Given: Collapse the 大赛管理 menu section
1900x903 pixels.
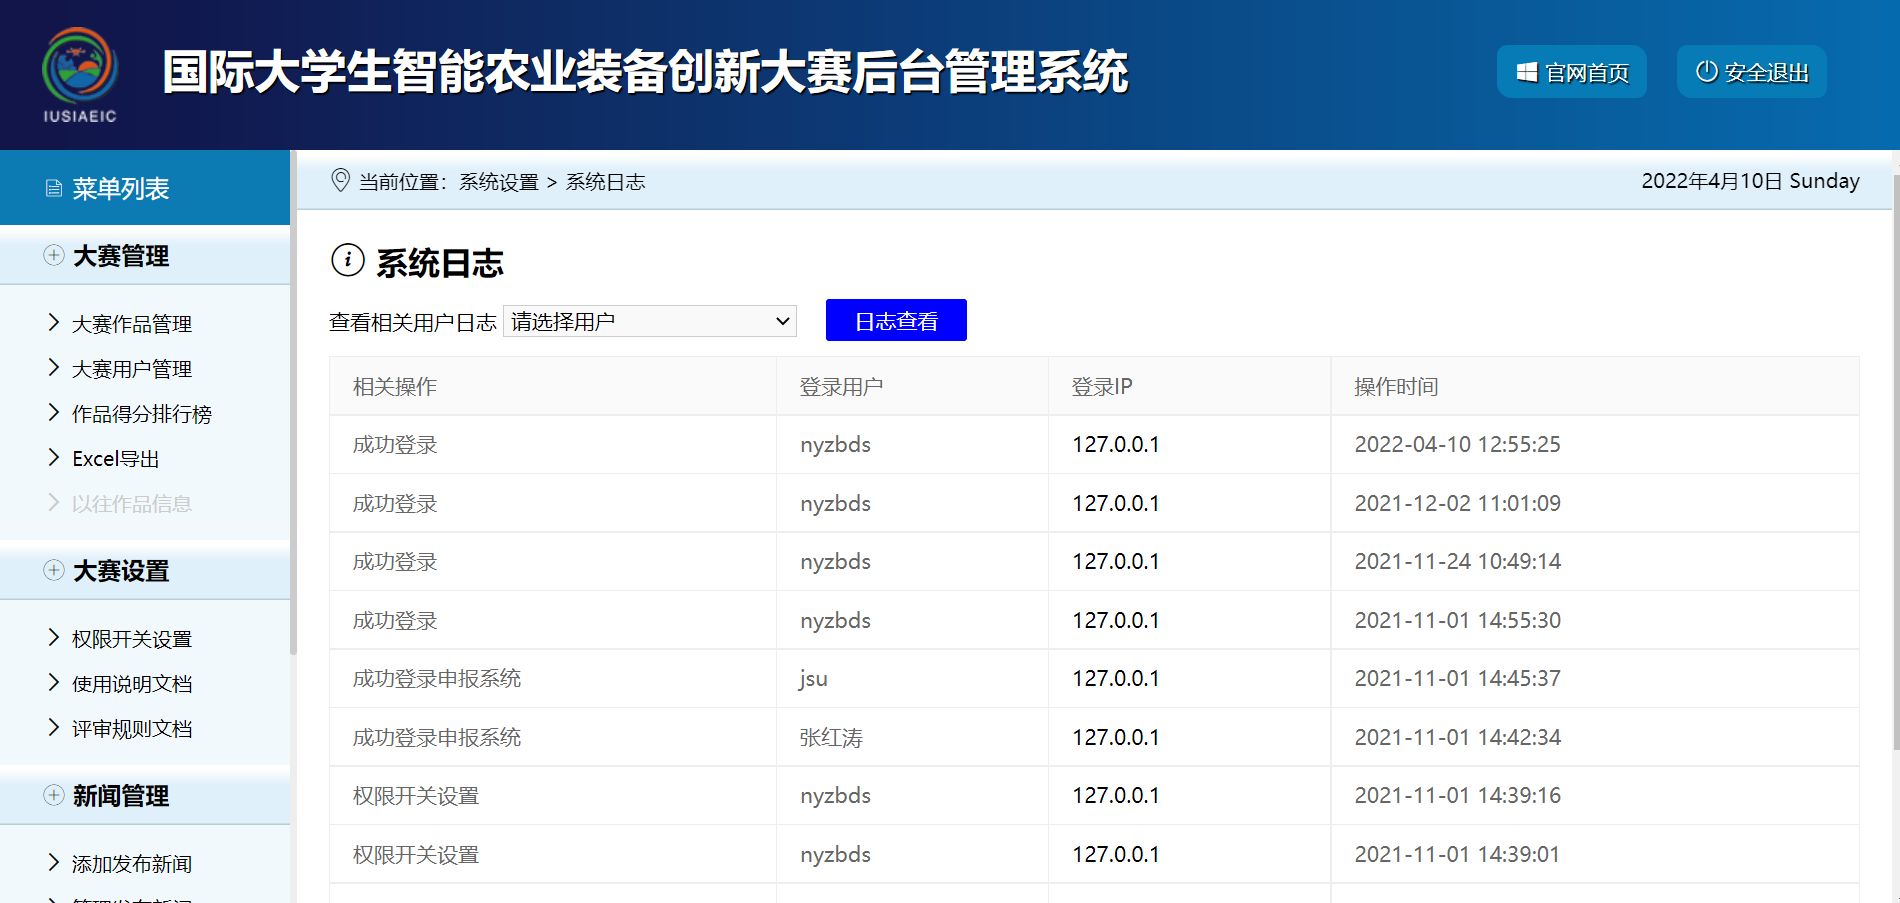Looking at the screenshot, I should coord(121,256).
